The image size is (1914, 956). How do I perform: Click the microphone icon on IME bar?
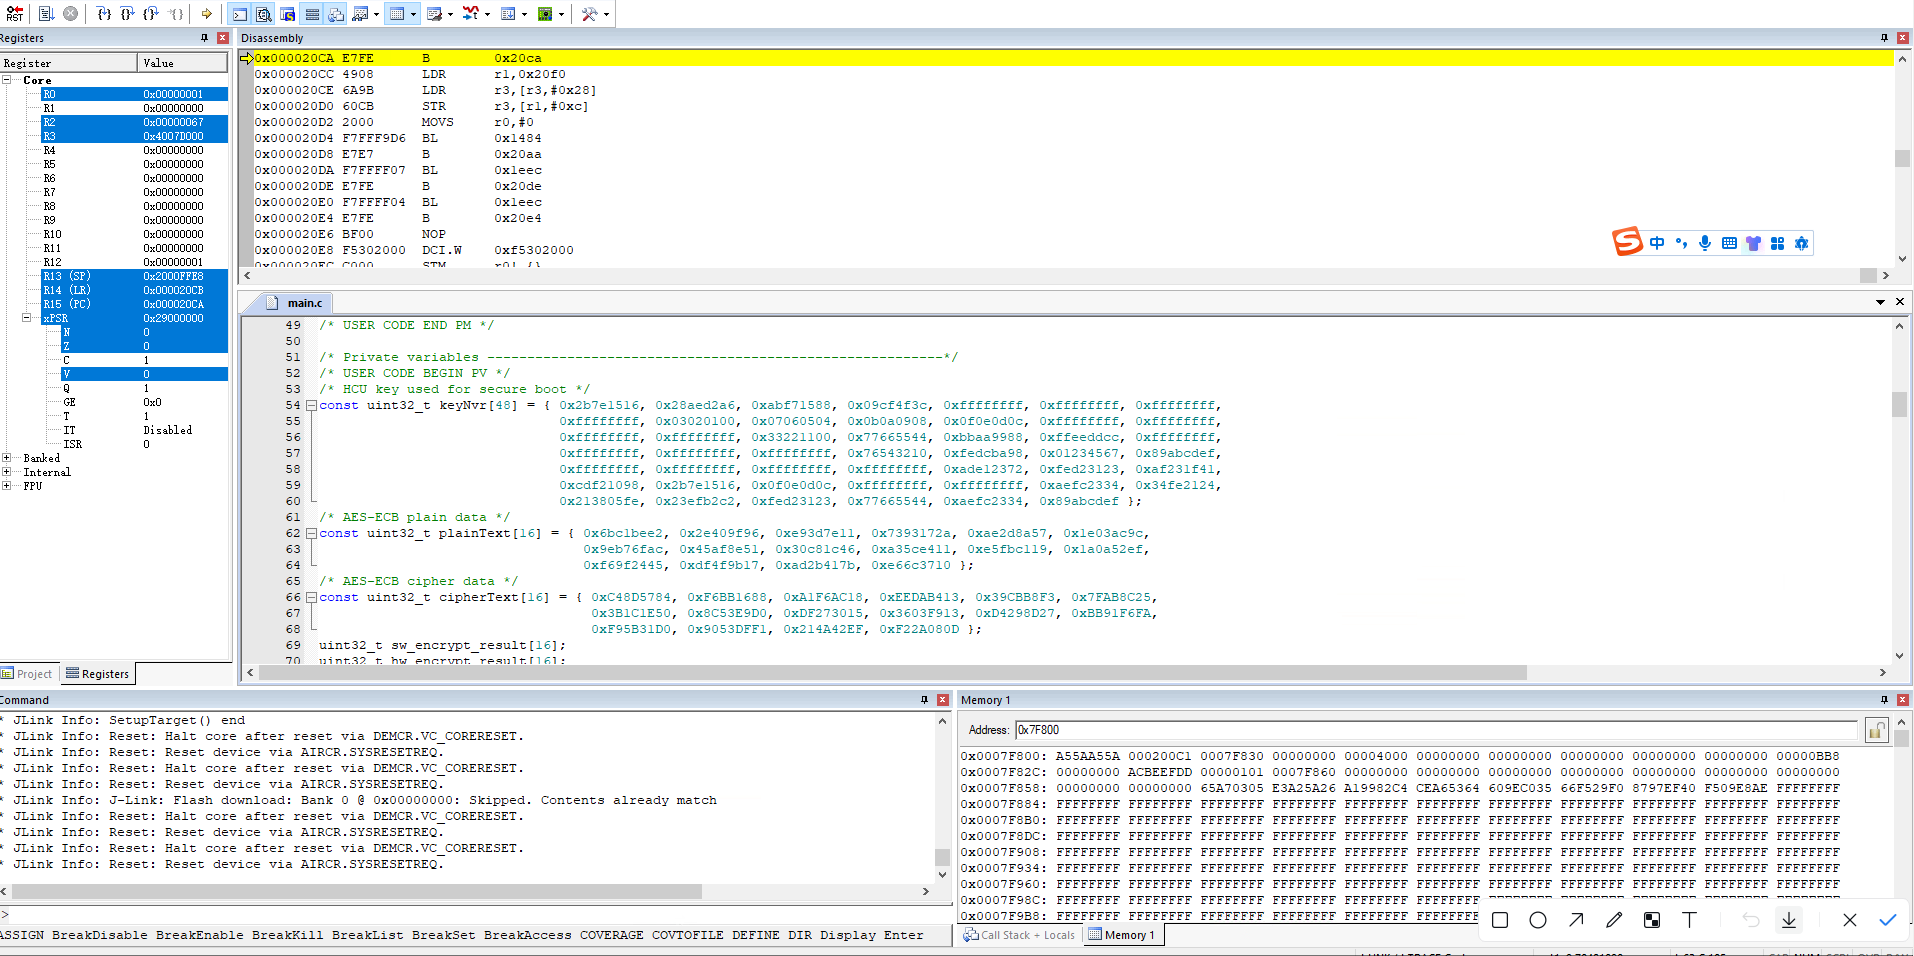(x=1705, y=243)
